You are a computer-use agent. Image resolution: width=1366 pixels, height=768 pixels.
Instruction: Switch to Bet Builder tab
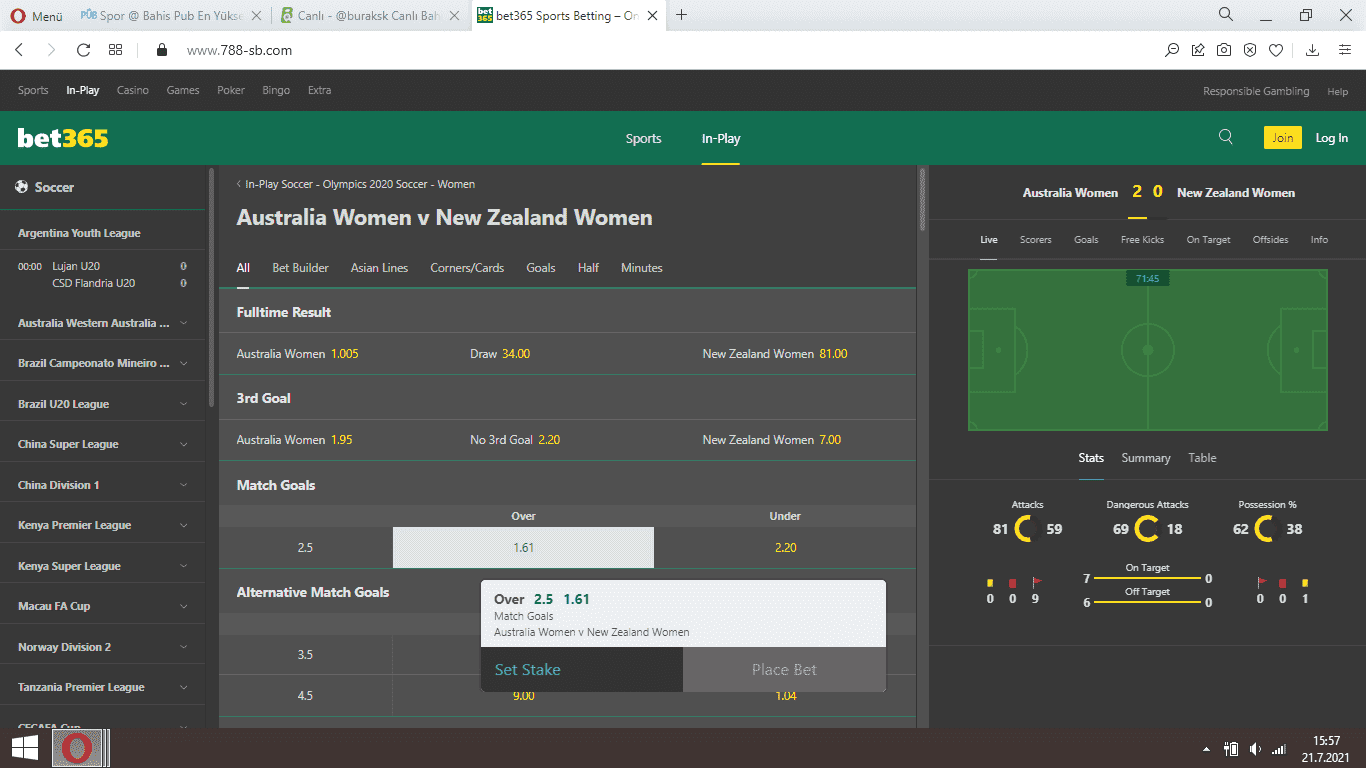(300, 268)
